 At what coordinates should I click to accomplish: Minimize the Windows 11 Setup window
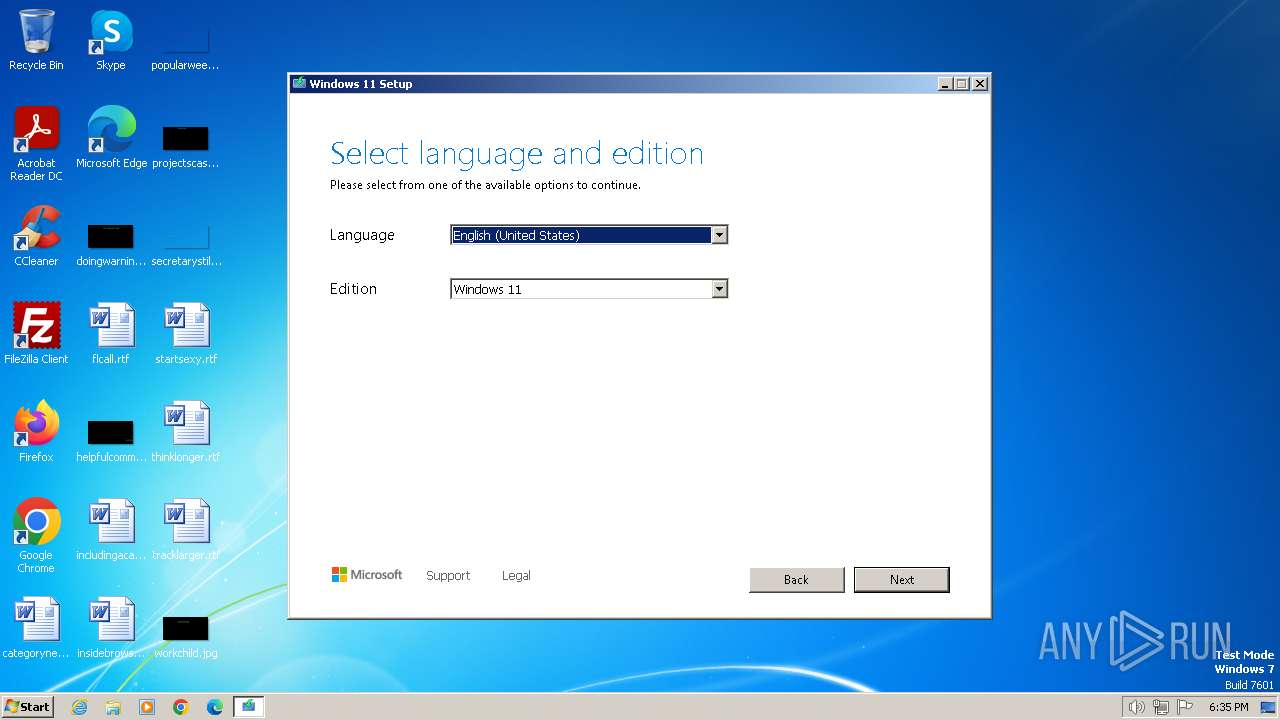pyautogui.click(x=945, y=84)
